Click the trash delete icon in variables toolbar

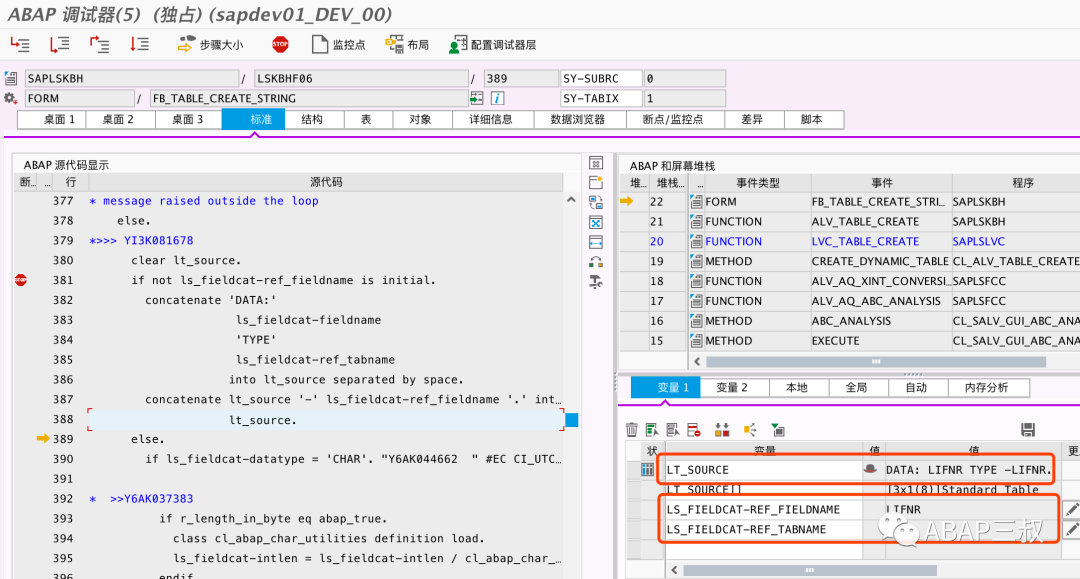click(632, 430)
